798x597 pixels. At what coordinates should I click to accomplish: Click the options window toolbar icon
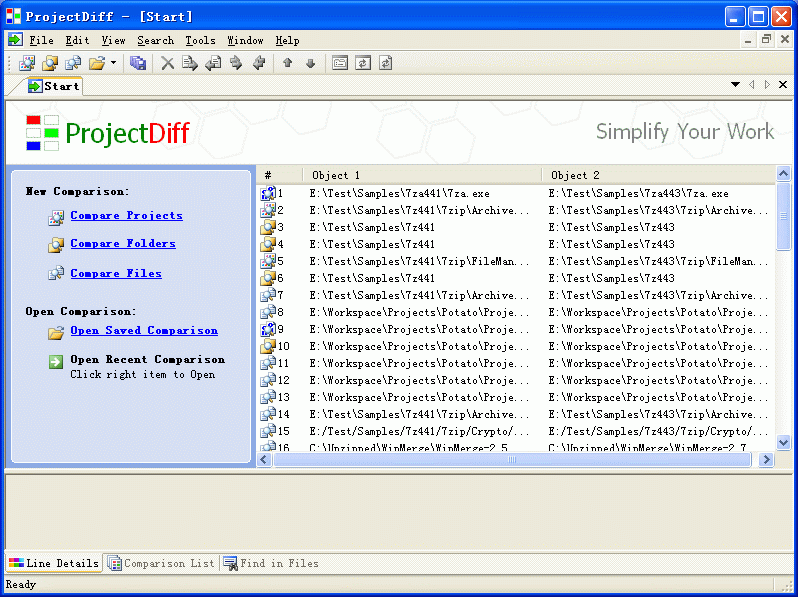click(x=339, y=63)
